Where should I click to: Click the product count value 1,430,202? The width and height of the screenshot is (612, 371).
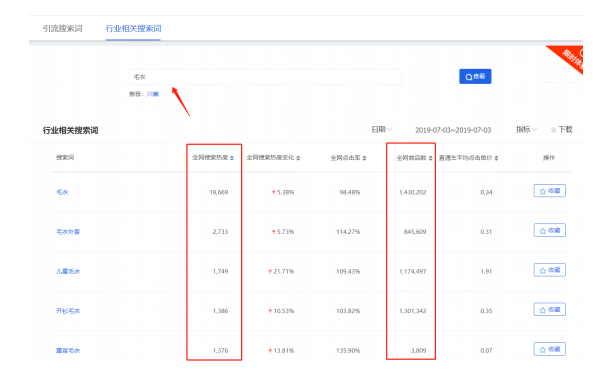pos(413,192)
